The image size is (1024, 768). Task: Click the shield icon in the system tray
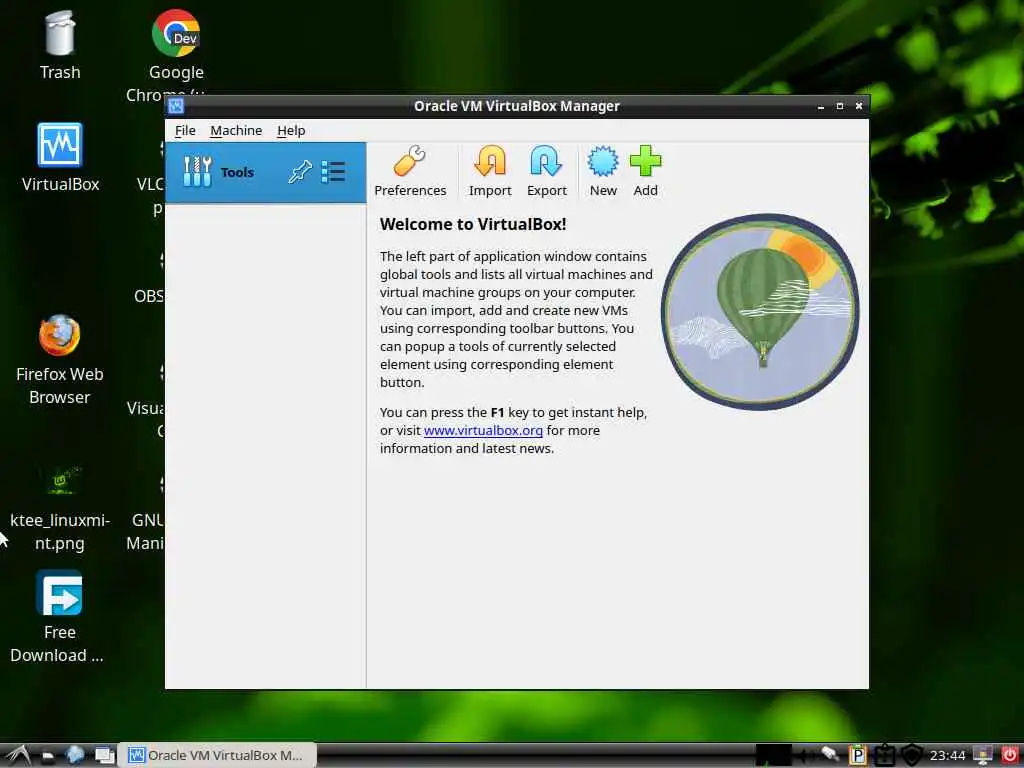(x=912, y=756)
